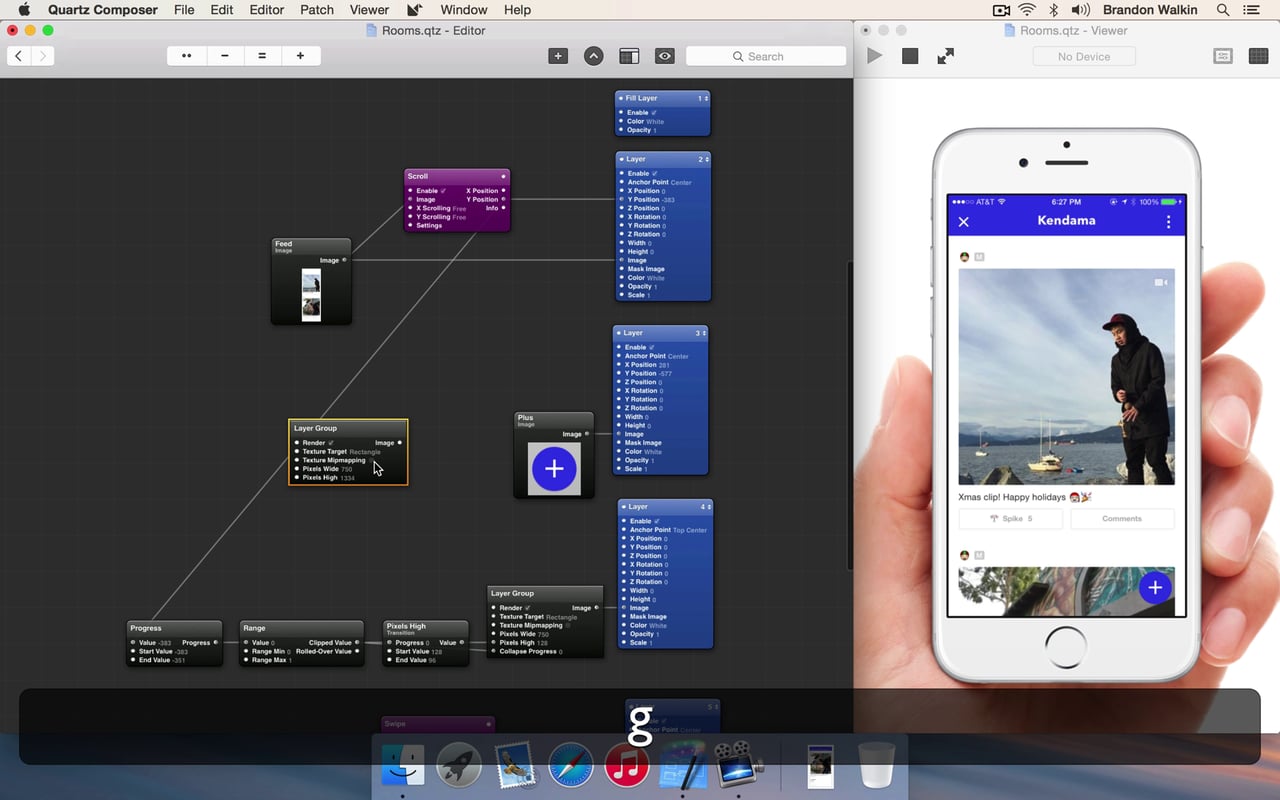Image resolution: width=1280 pixels, height=800 pixels.
Task: Zoom out with the minus toolbar button
Action: click(224, 56)
